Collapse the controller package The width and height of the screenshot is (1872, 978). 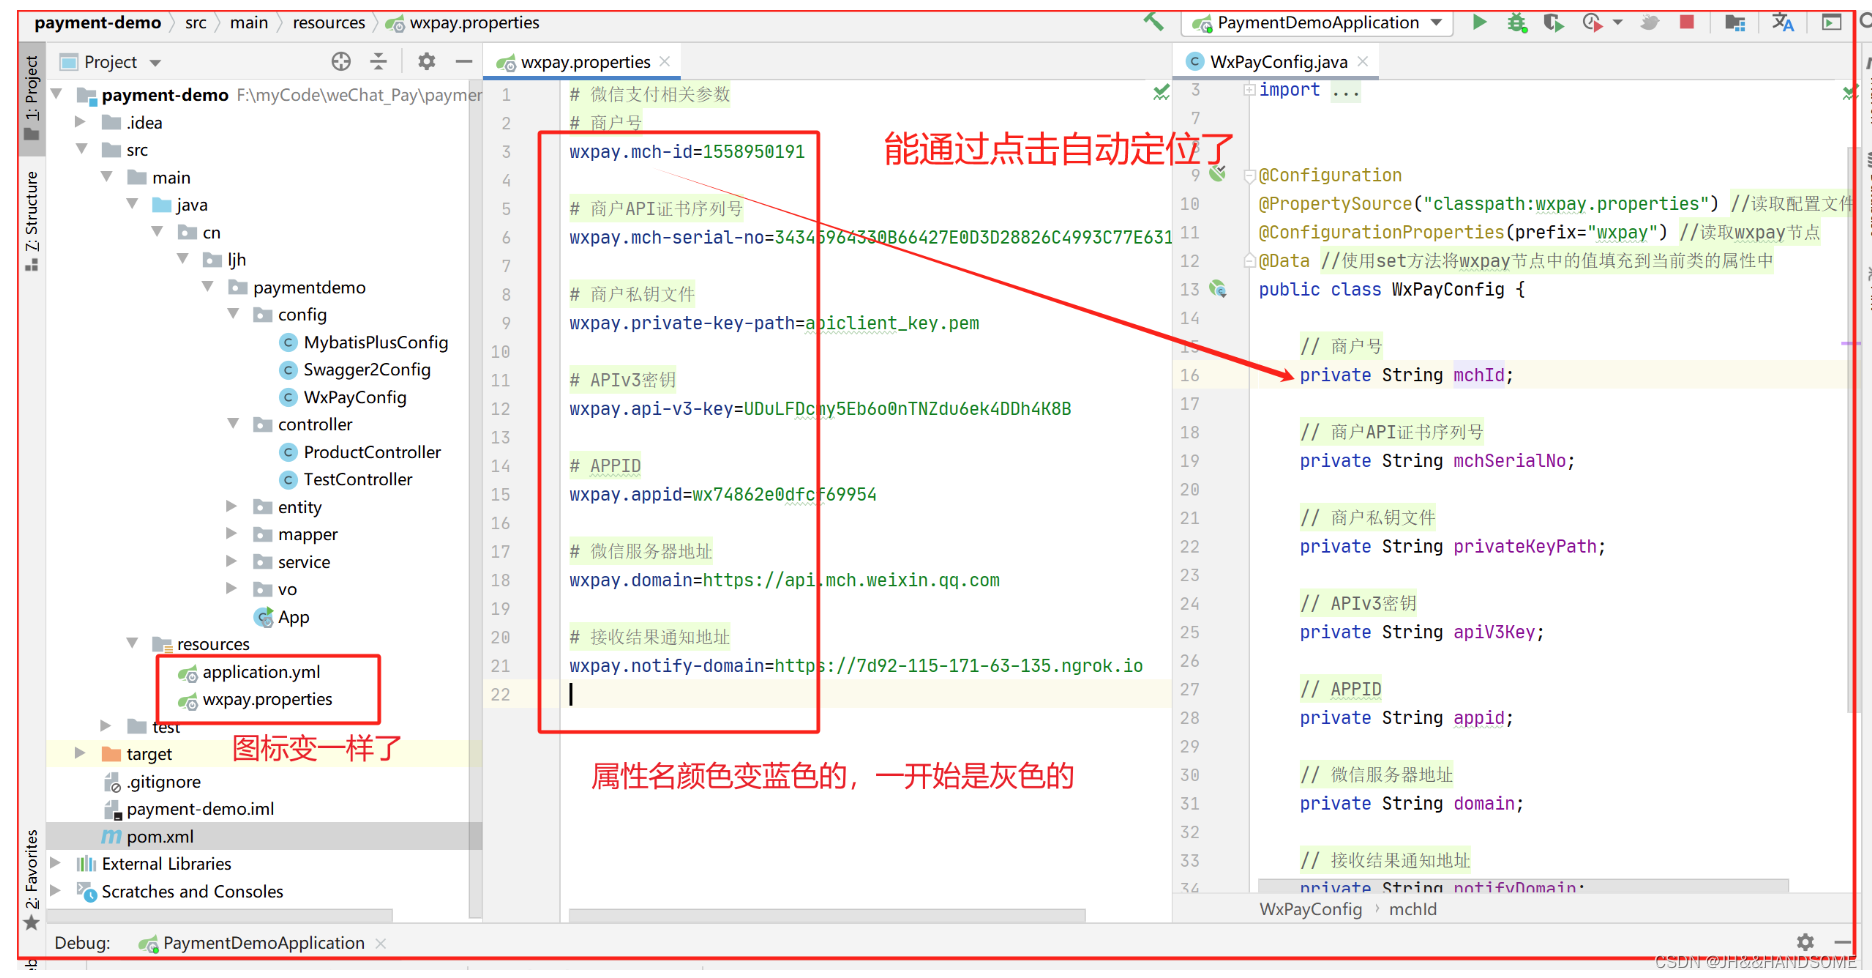tap(233, 424)
